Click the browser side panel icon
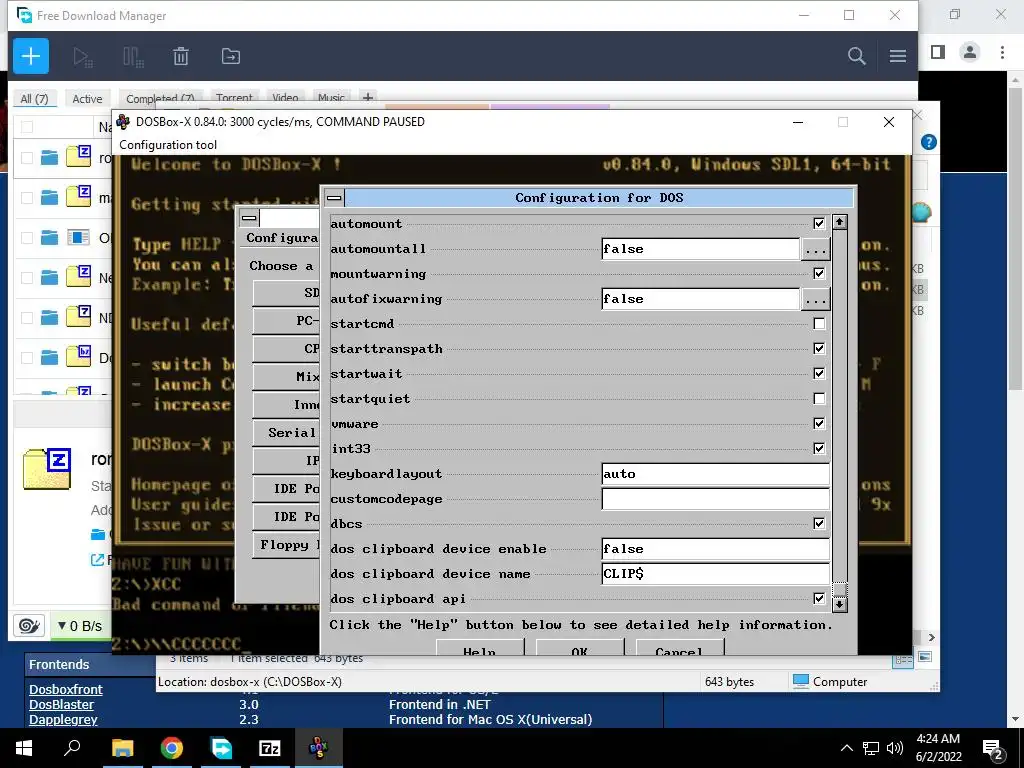Image resolution: width=1024 pixels, height=768 pixels. pyautogui.click(x=938, y=52)
